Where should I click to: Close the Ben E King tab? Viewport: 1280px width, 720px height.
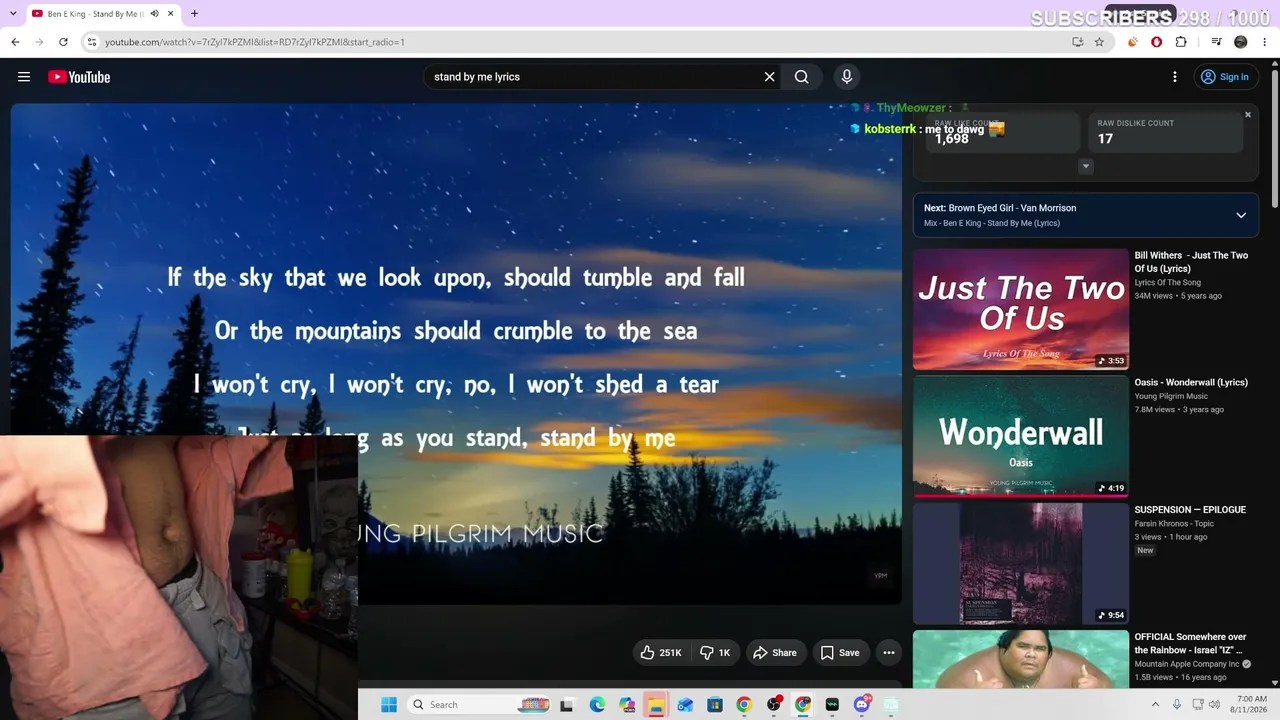[170, 14]
